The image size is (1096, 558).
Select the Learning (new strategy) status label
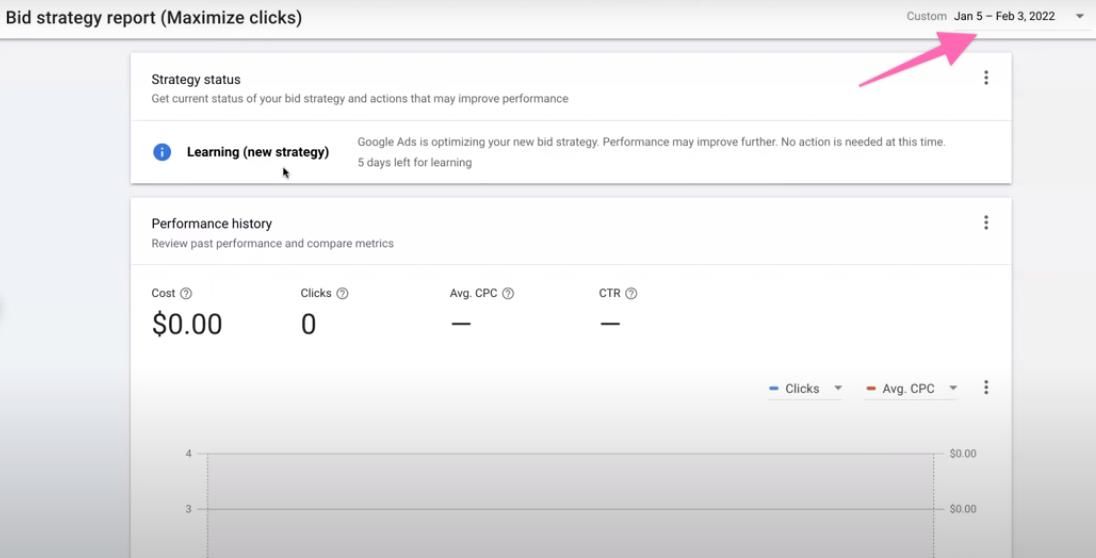258,152
